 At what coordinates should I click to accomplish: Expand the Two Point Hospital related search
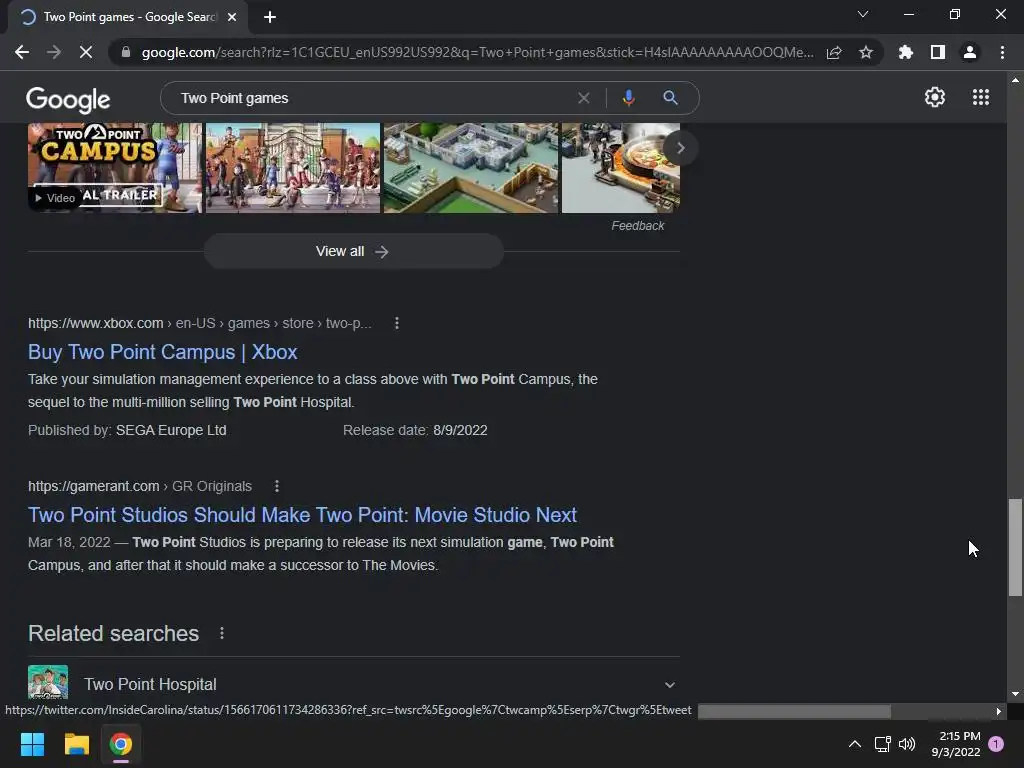pyautogui.click(x=669, y=684)
